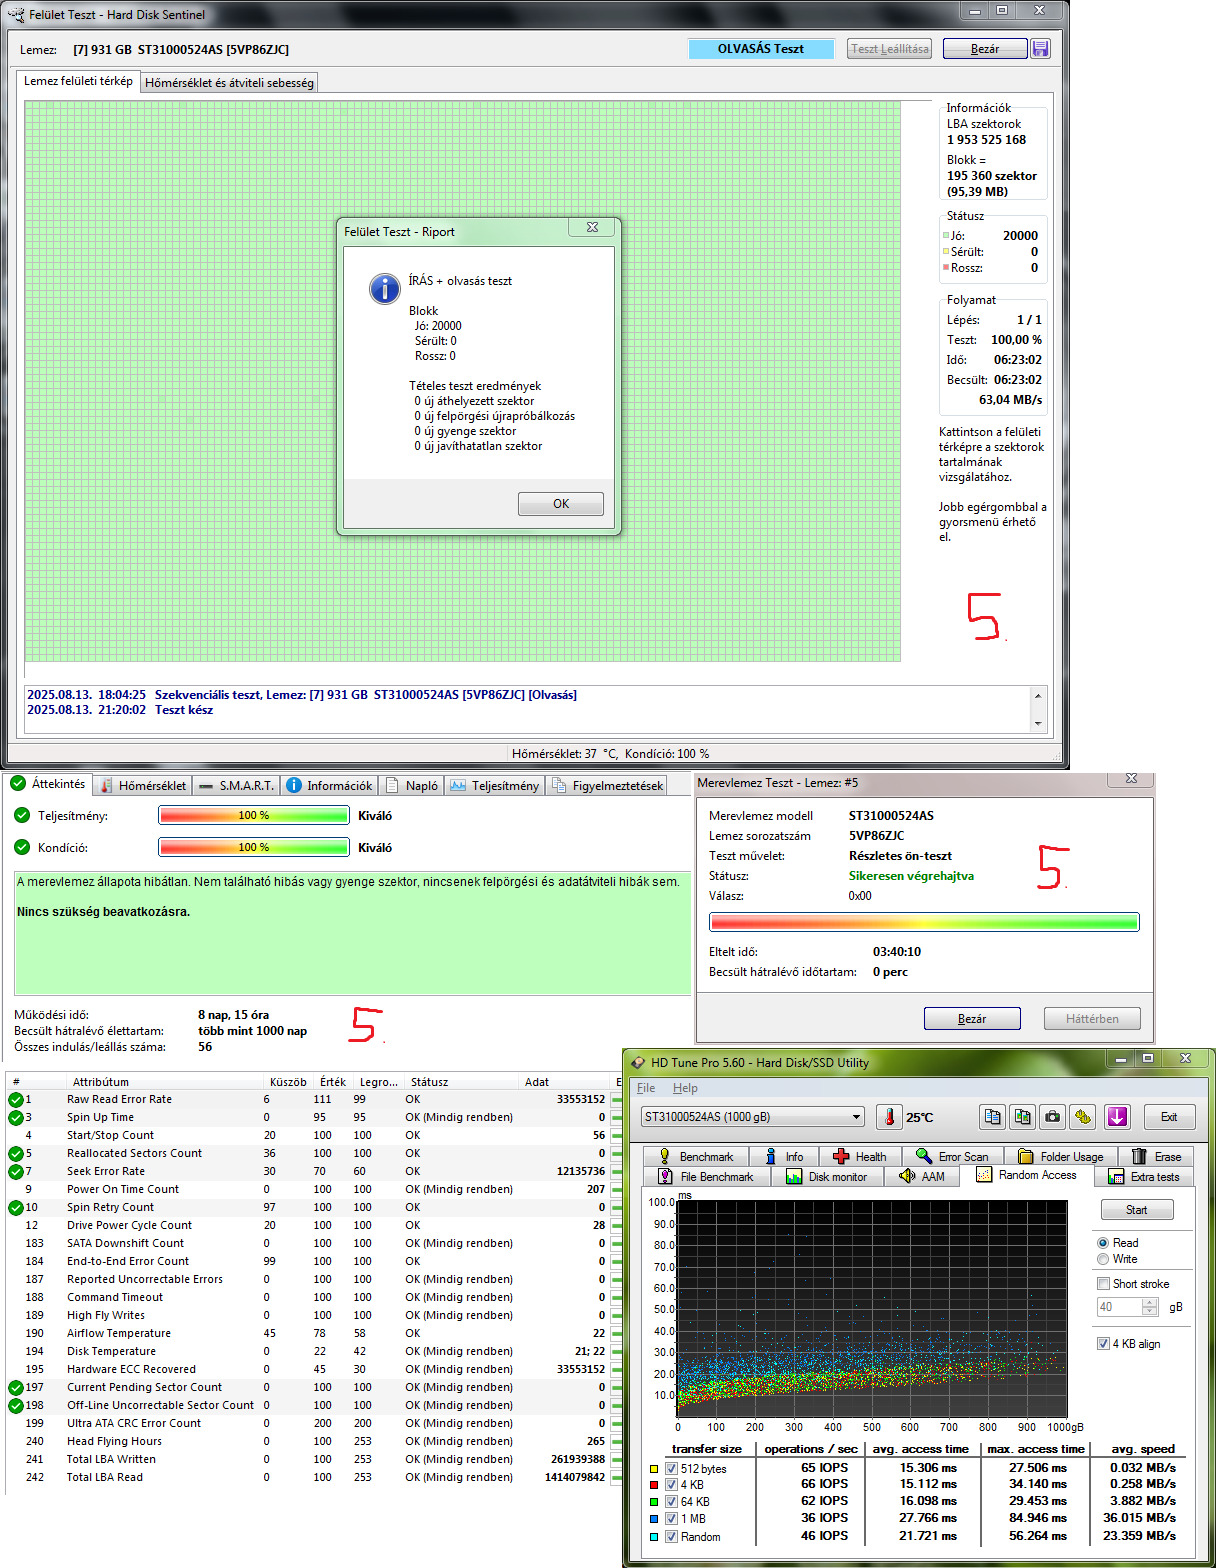Open the Benchmark tab in HD Tune
Image resolution: width=1216 pixels, height=1568 pixels.
click(x=695, y=1156)
